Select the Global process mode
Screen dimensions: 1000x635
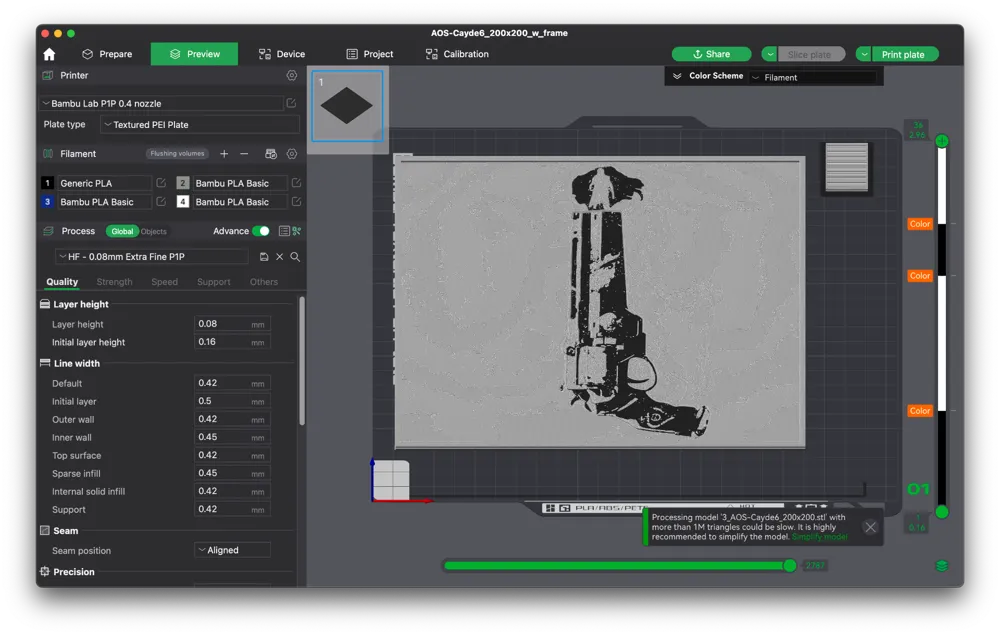pos(122,231)
